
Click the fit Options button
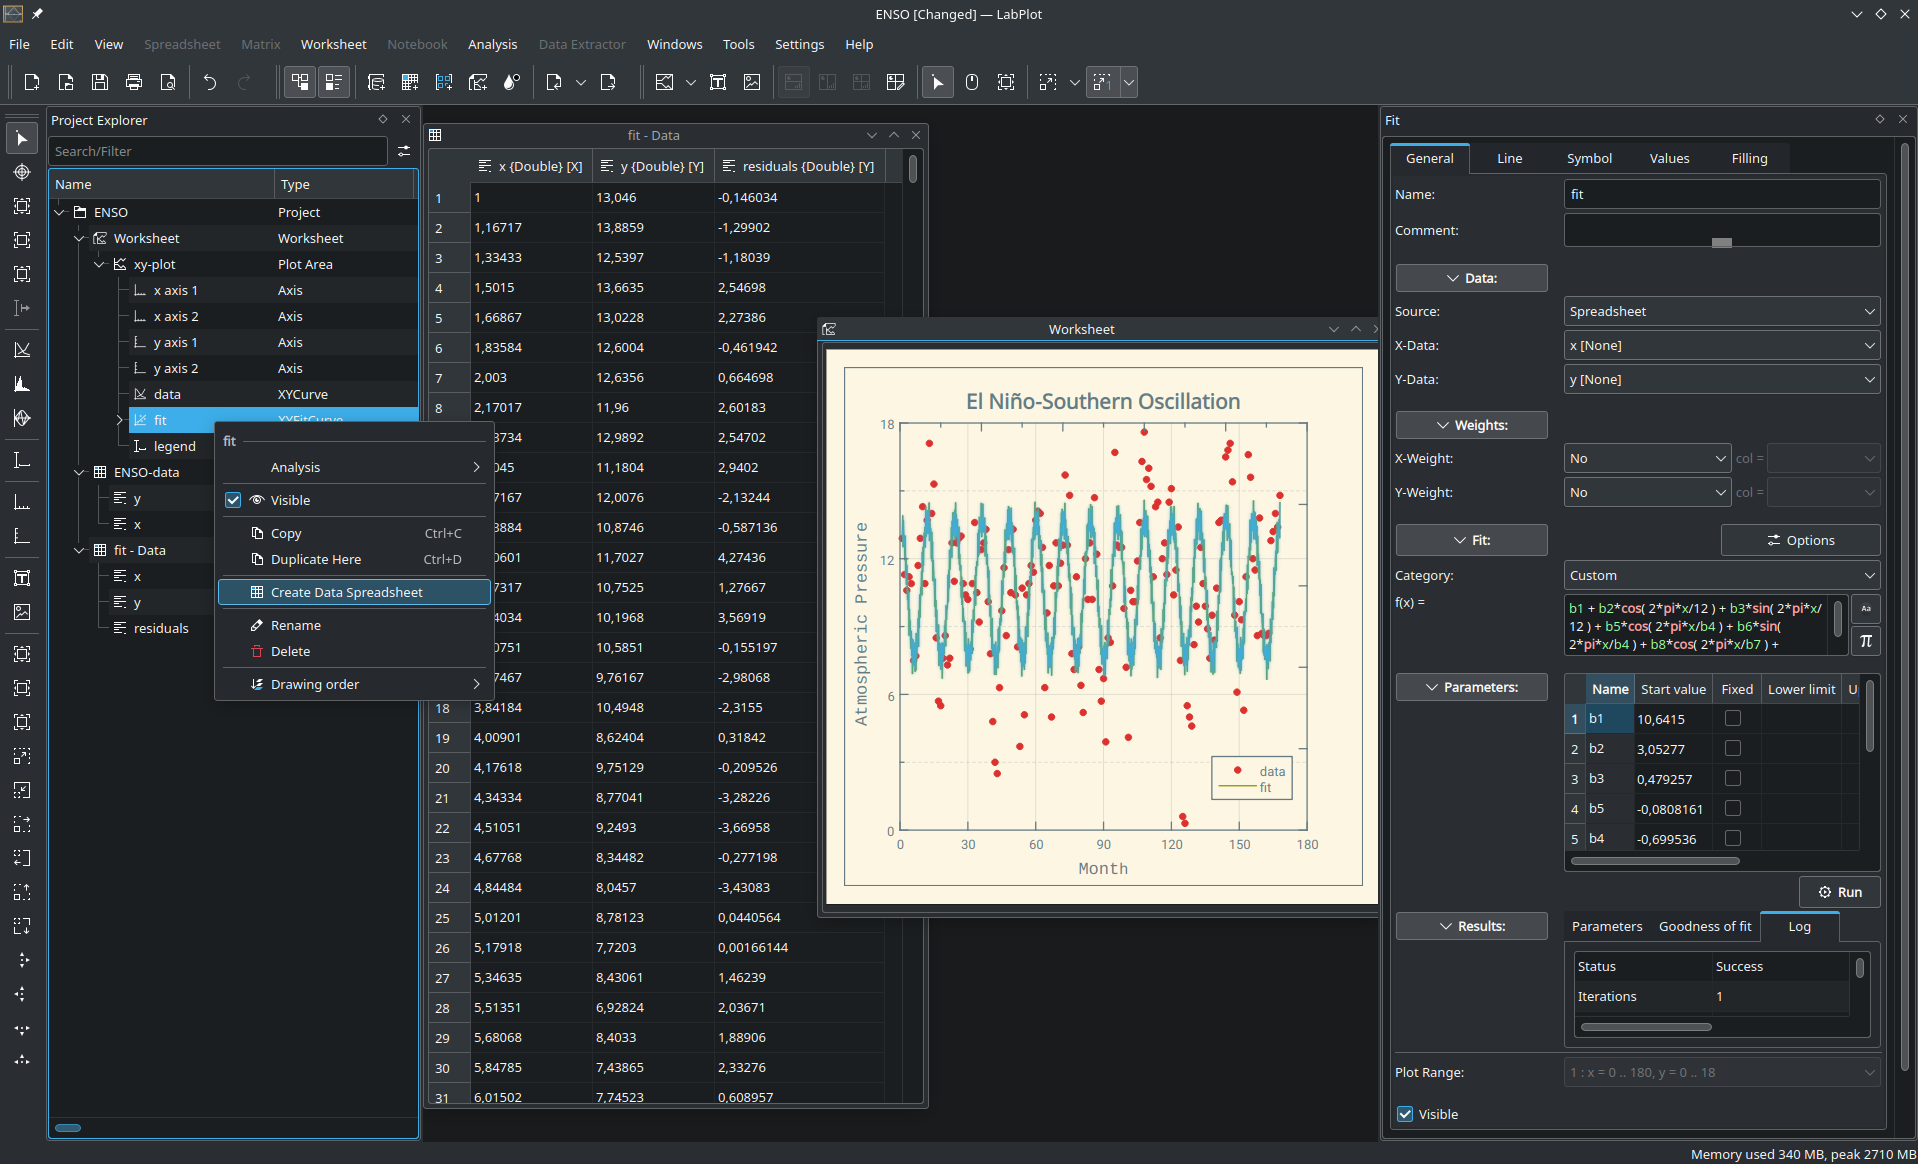click(x=1800, y=540)
